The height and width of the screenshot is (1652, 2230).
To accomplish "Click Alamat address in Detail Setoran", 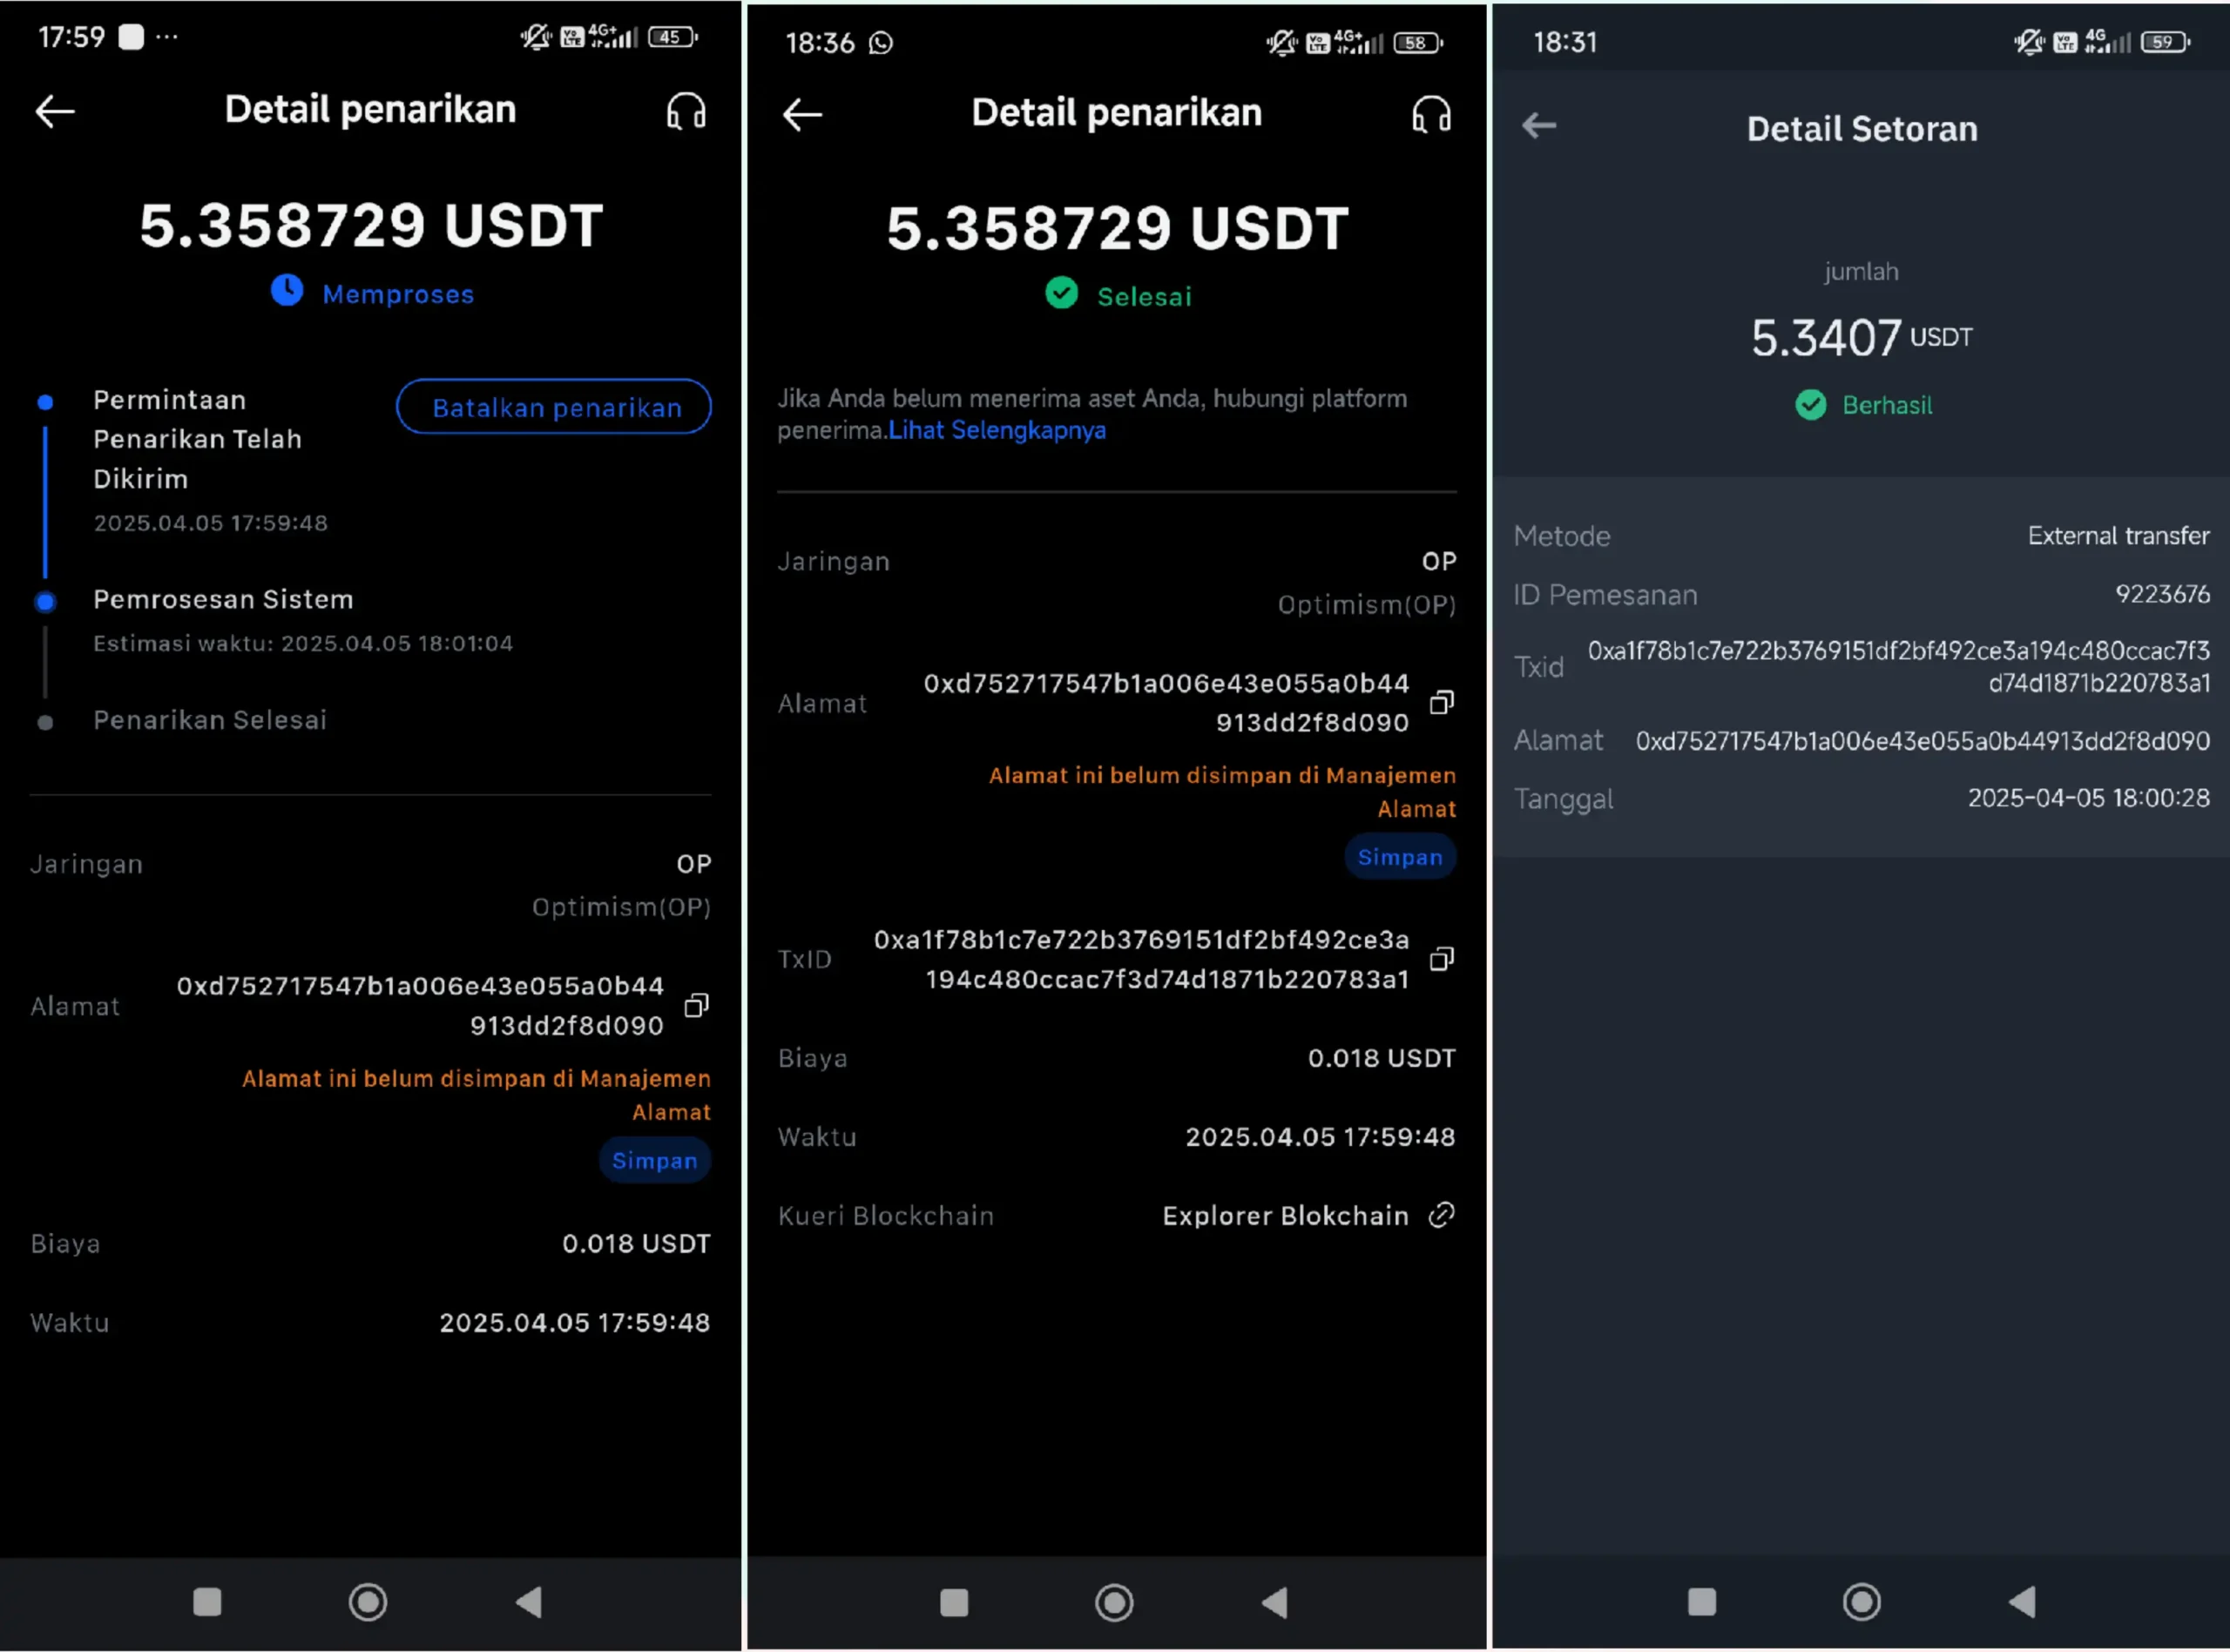I will point(1922,741).
